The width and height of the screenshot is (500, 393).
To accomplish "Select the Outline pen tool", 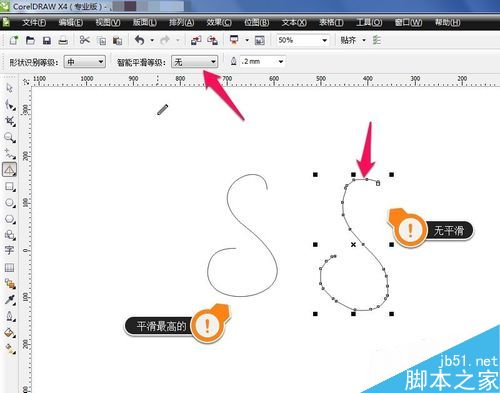I will click(x=10, y=316).
